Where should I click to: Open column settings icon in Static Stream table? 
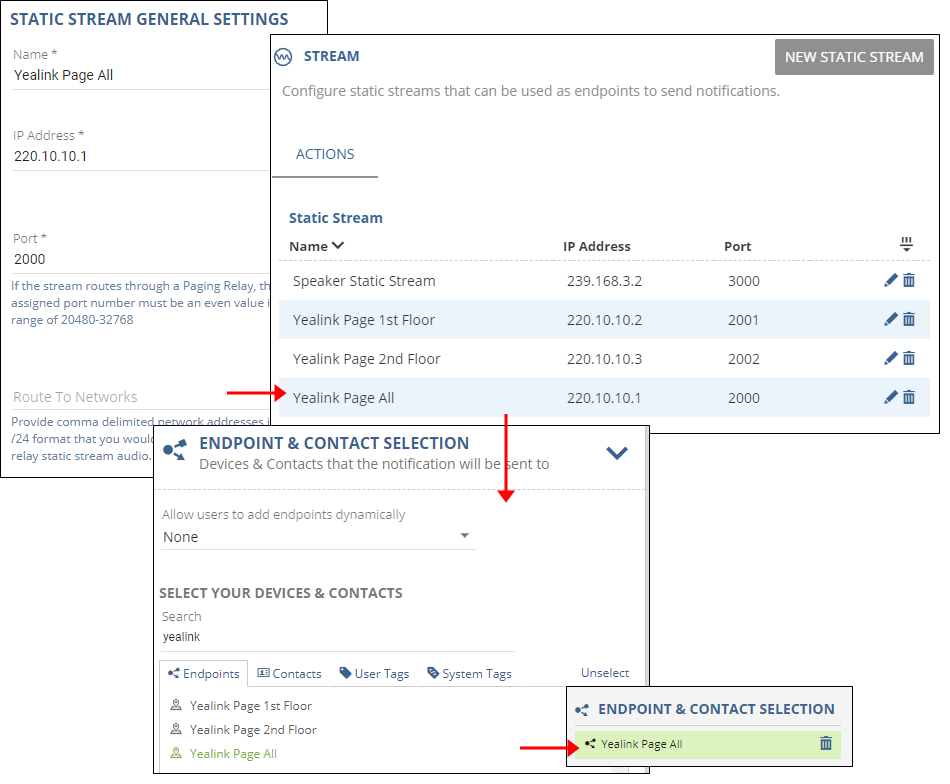click(x=906, y=244)
